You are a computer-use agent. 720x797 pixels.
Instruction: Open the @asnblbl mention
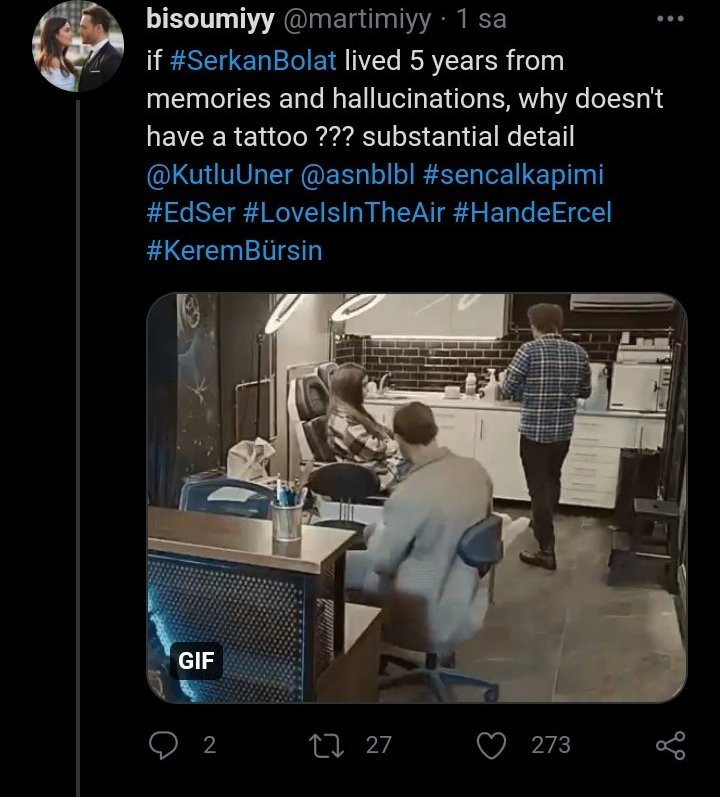[x=357, y=175]
